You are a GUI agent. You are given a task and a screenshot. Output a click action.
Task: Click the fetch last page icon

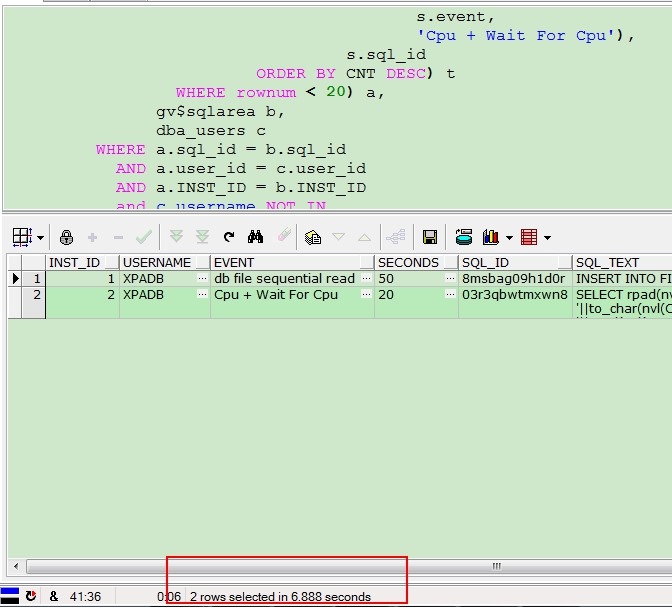tap(202, 237)
